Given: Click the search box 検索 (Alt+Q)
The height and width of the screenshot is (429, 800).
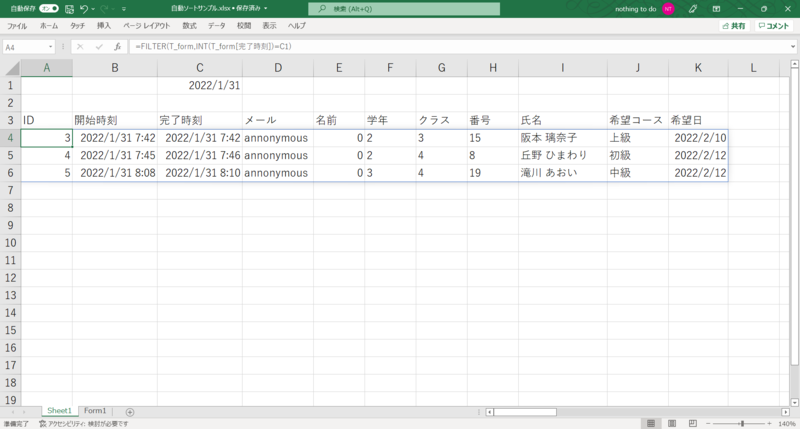Looking at the screenshot, I should click(404, 9).
